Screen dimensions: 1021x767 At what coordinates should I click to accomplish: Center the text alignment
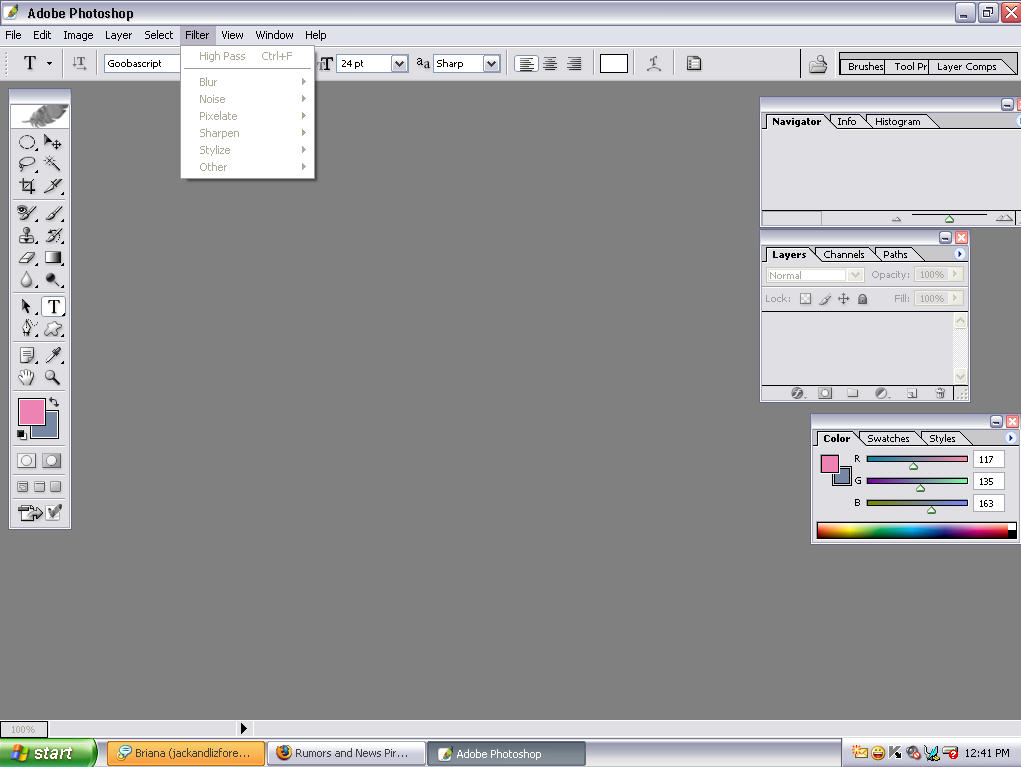click(x=550, y=64)
